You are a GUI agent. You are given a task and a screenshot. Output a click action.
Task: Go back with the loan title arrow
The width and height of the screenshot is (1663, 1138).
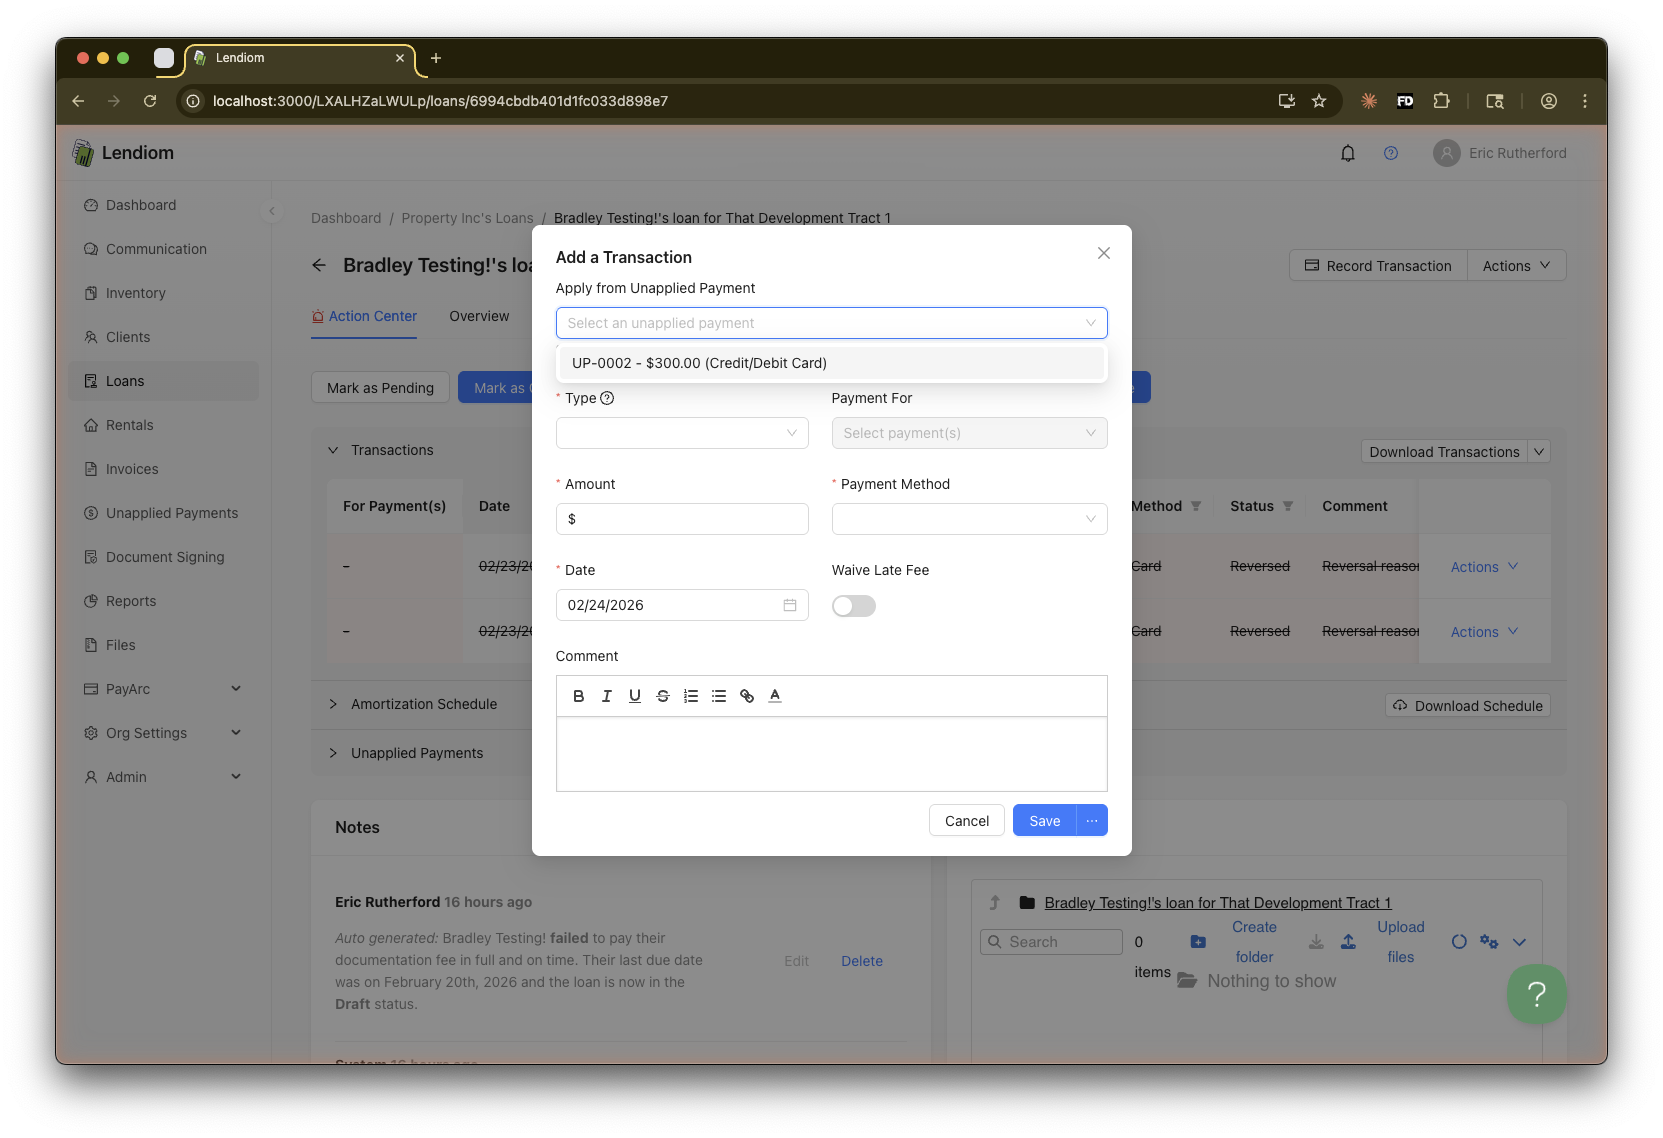[319, 265]
